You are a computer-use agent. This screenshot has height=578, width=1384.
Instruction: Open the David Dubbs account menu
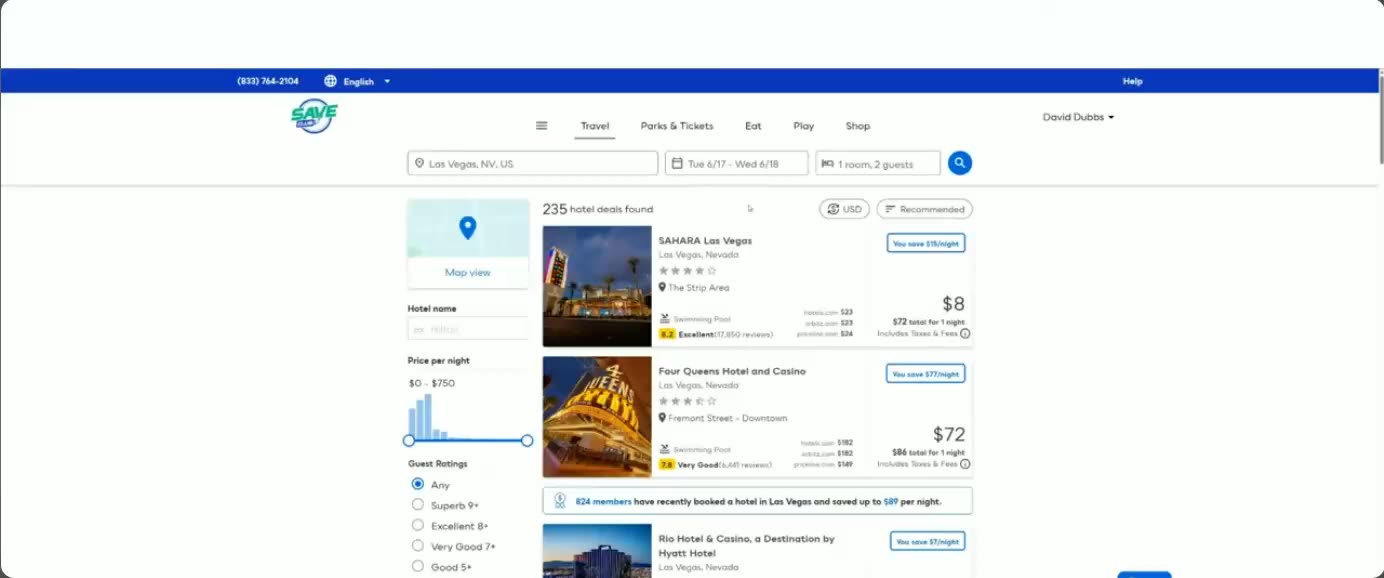click(x=1078, y=117)
